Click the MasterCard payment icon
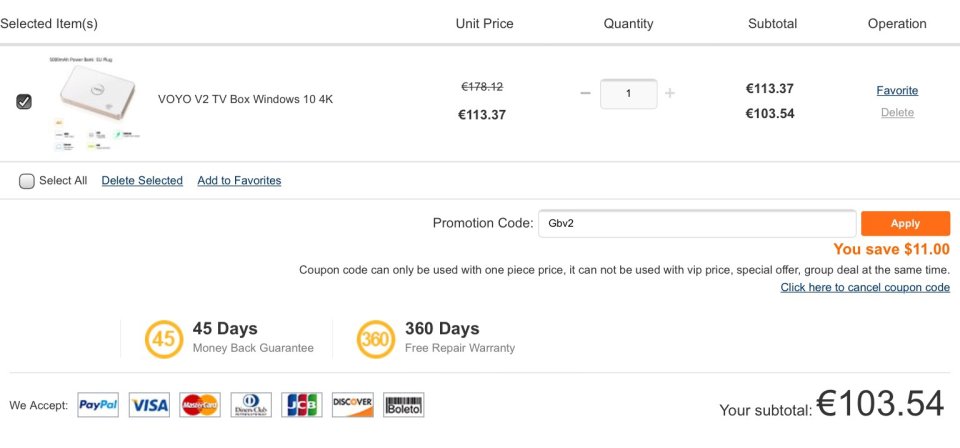This screenshot has height=448, width=960. [x=200, y=405]
